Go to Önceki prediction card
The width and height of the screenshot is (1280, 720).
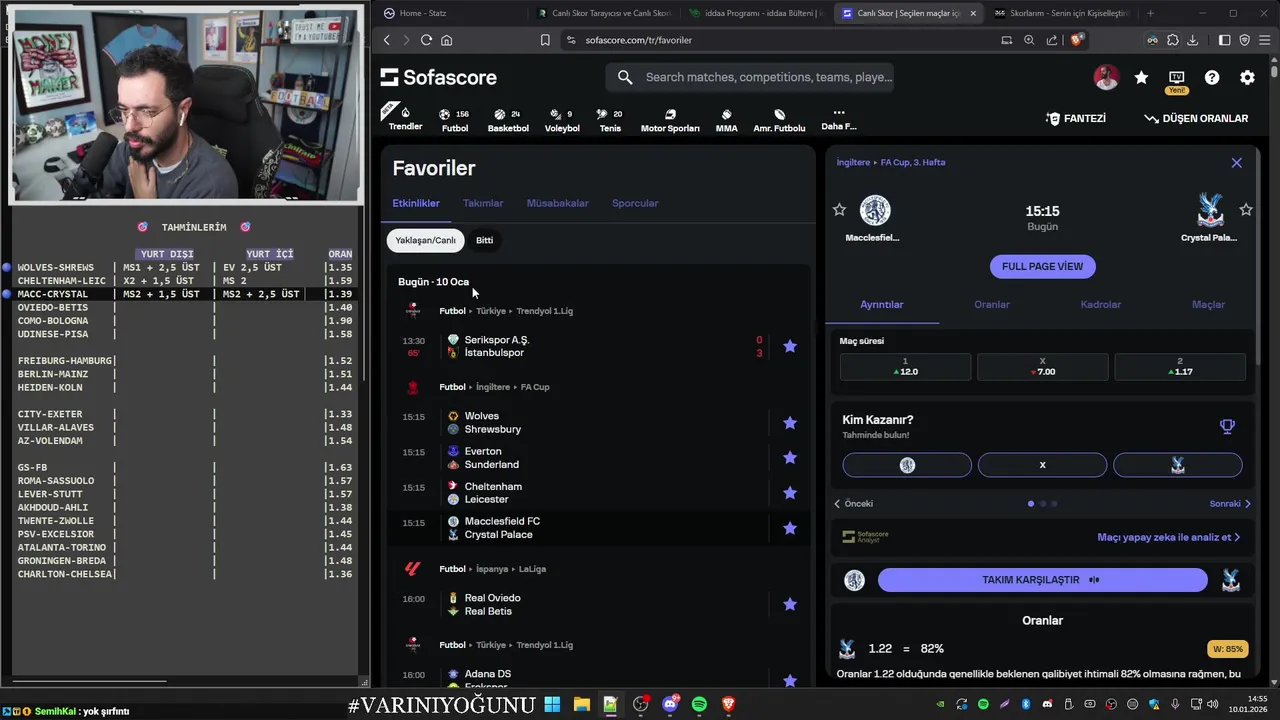(x=854, y=504)
